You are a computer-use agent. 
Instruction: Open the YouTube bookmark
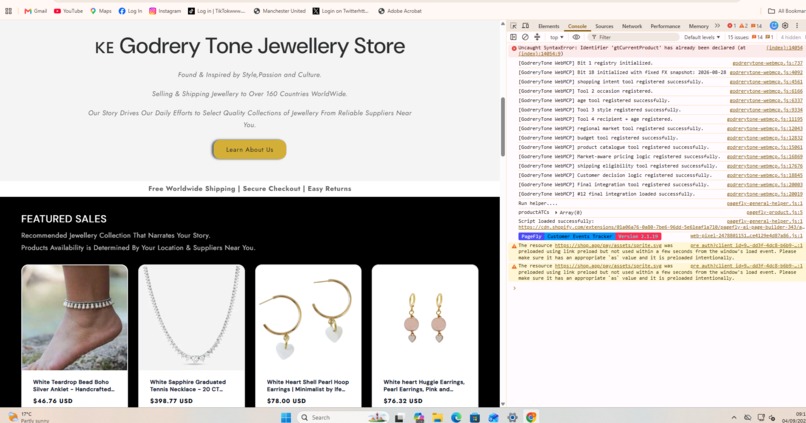(68, 11)
